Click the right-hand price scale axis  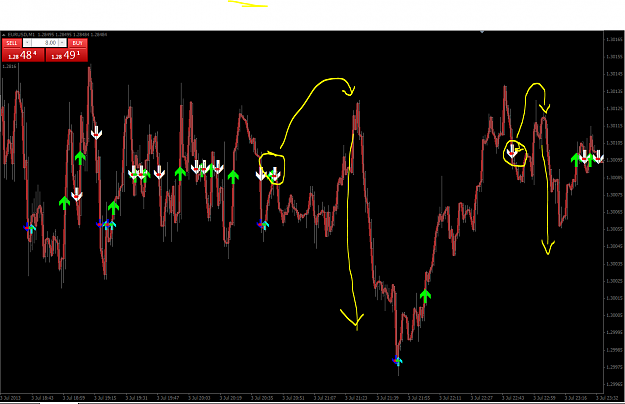tap(614, 212)
